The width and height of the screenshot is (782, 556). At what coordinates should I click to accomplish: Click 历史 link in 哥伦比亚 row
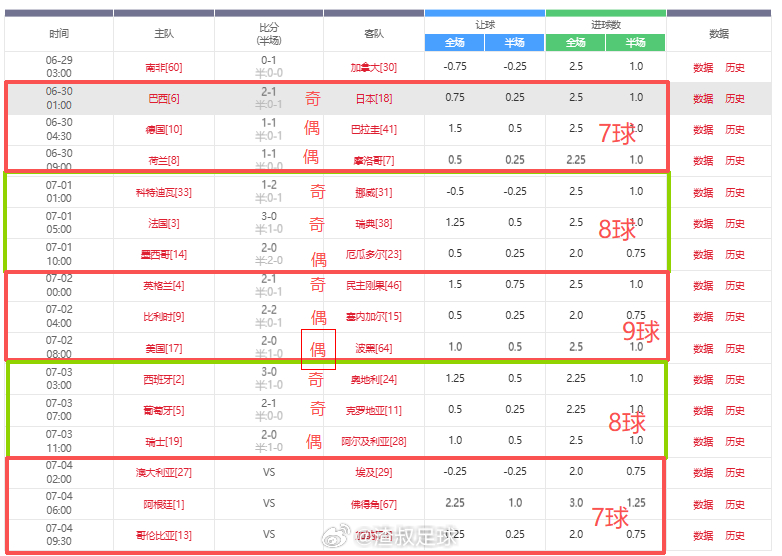(x=735, y=536)
